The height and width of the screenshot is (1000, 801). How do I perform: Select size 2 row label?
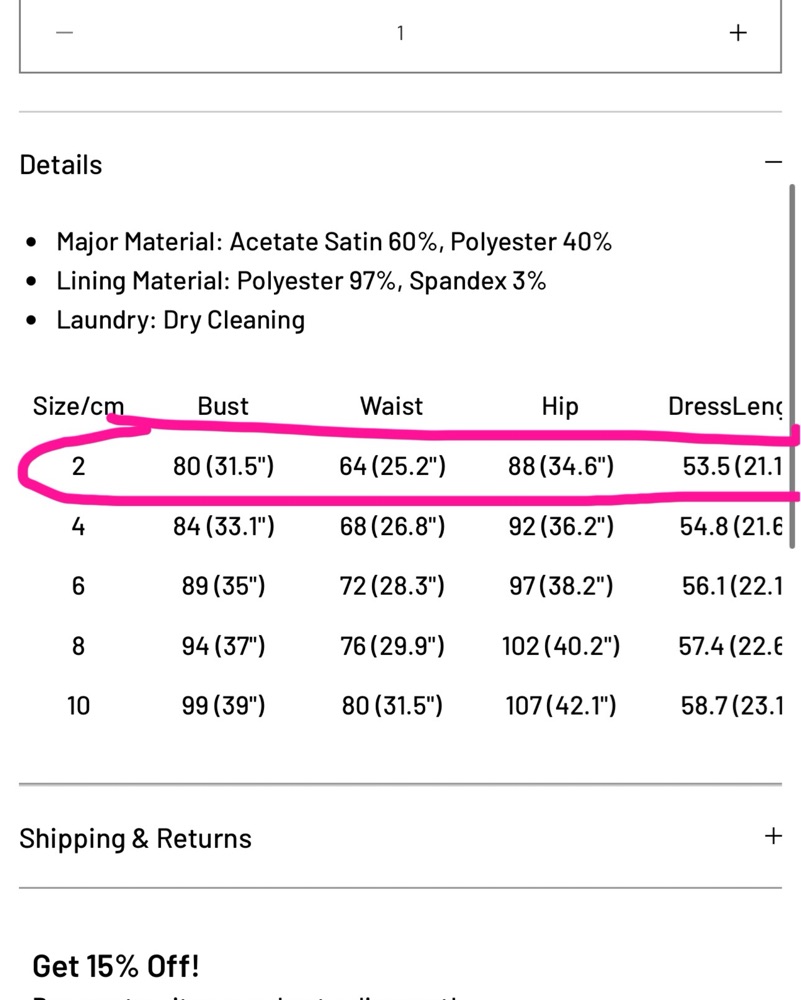[x=78, y=466]
